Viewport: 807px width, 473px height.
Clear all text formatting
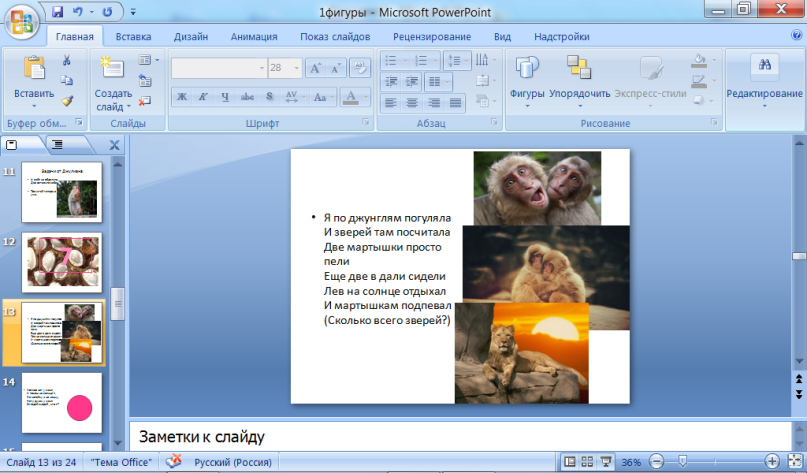click(x=360, y=68)
